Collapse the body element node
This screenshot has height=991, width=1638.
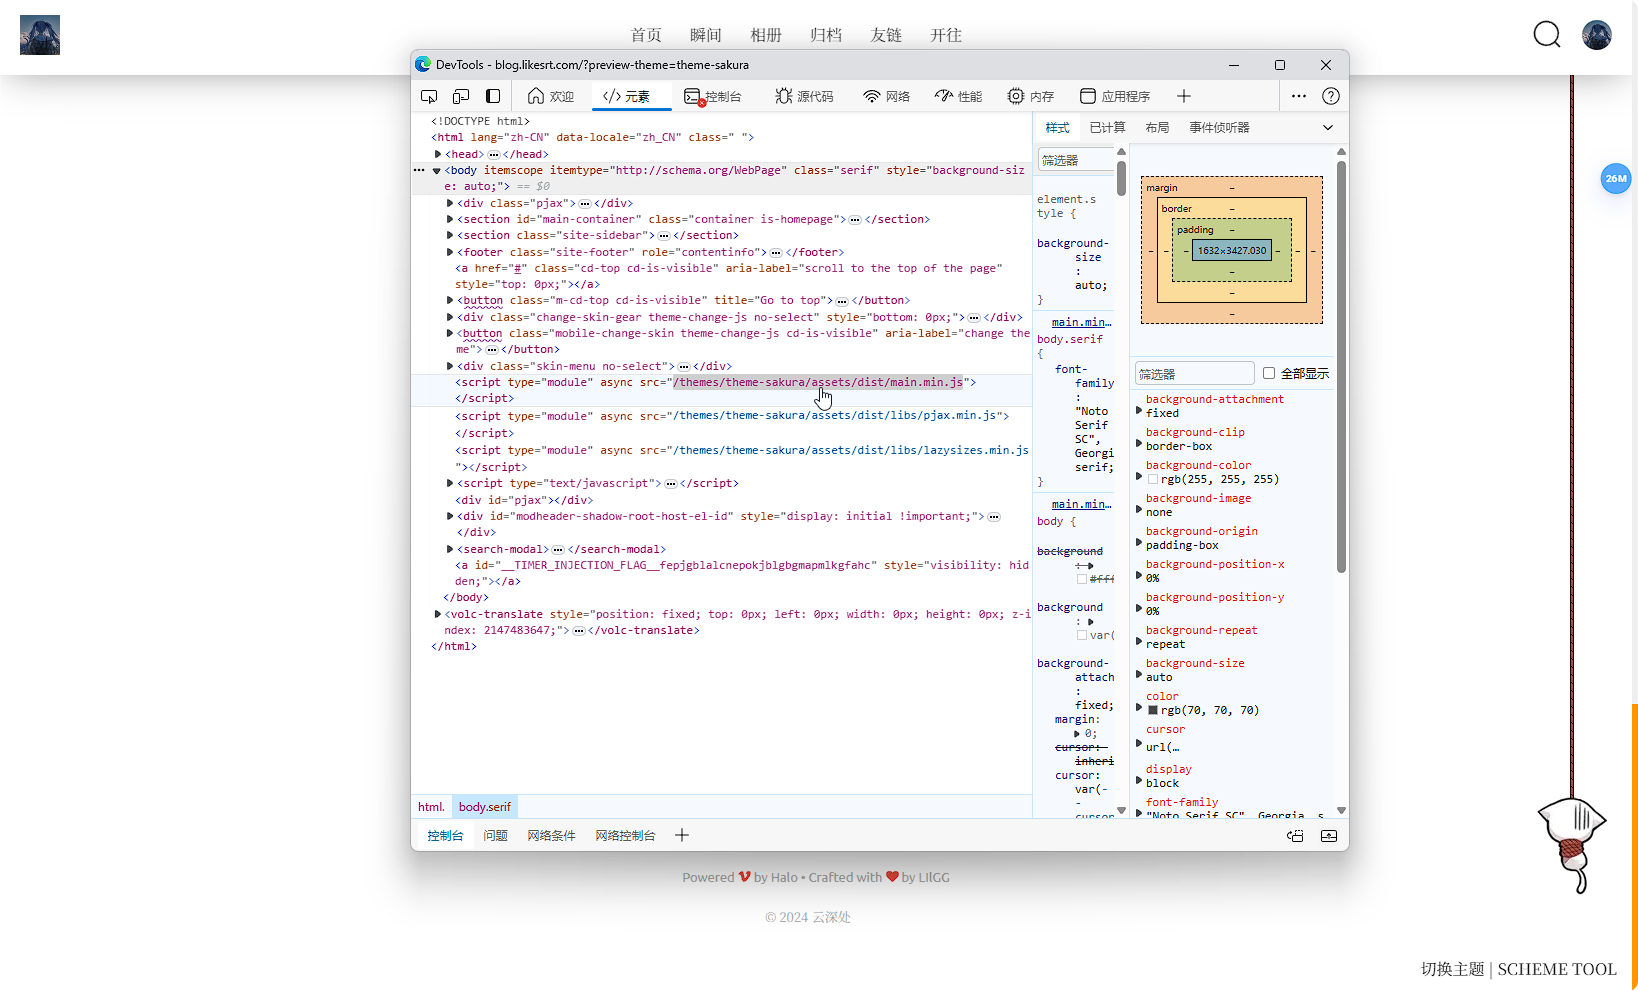click(x=437, y=171)
